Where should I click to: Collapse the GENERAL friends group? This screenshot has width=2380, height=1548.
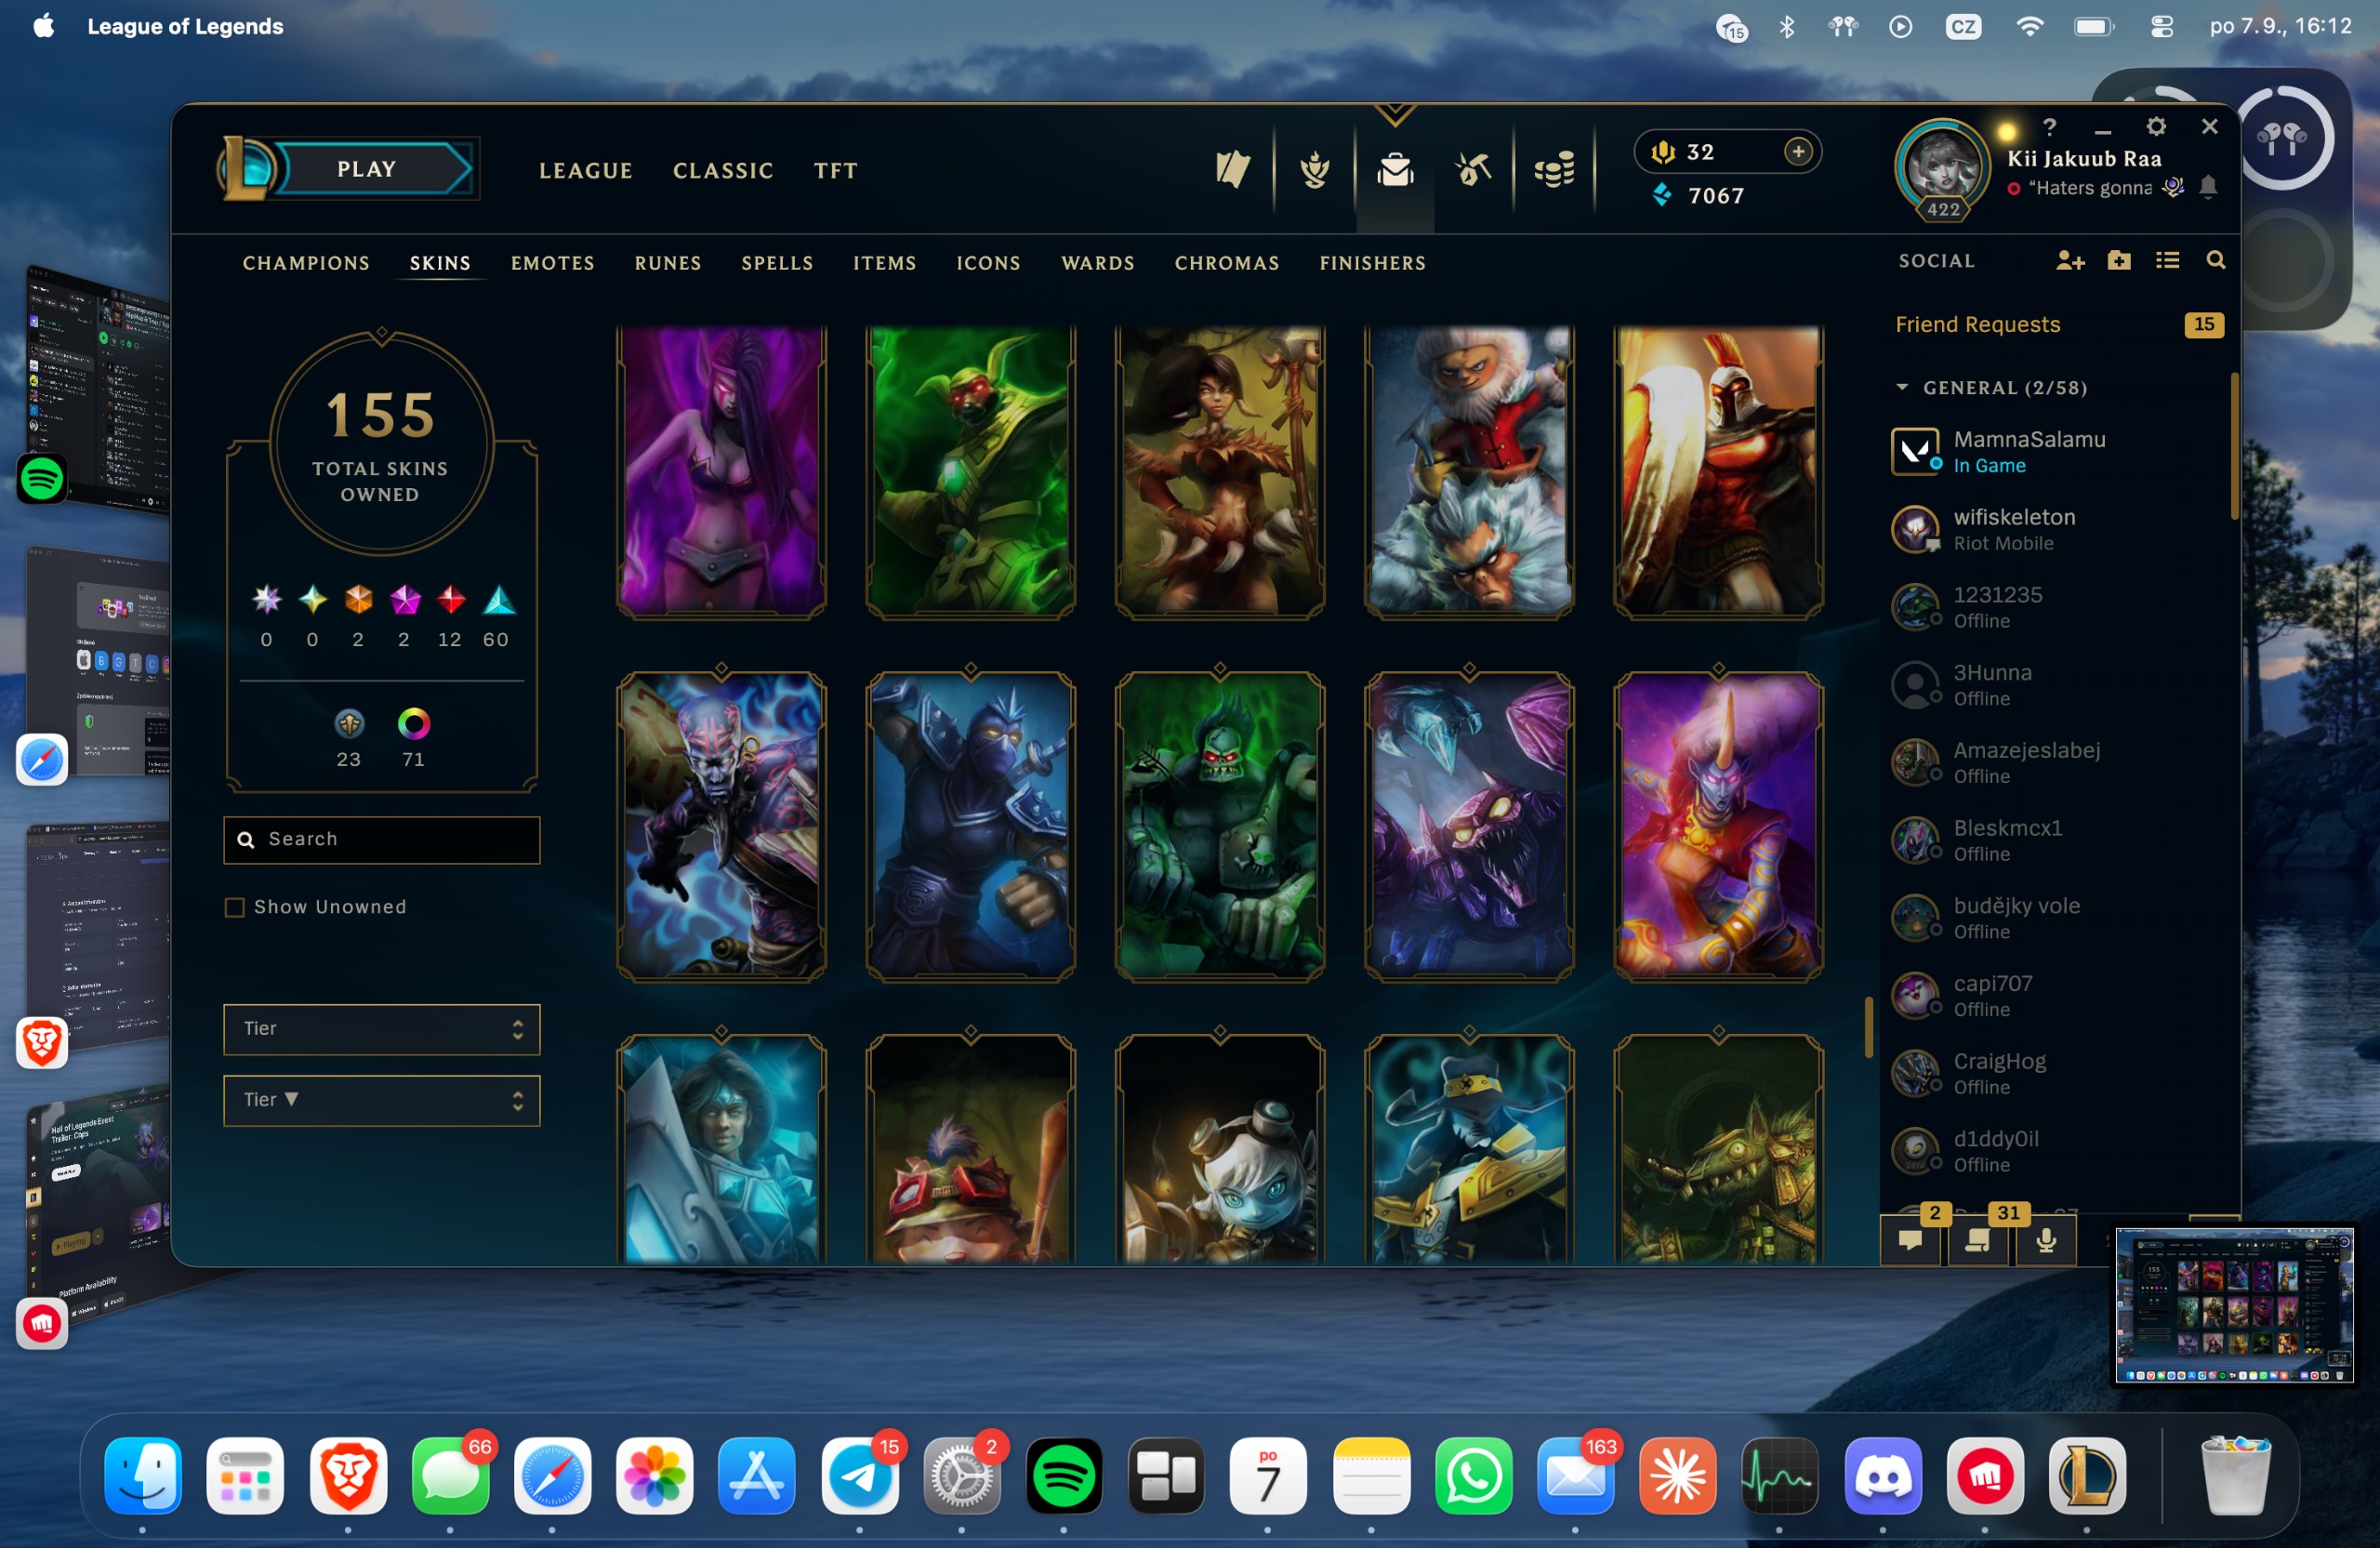(1902, 387)
